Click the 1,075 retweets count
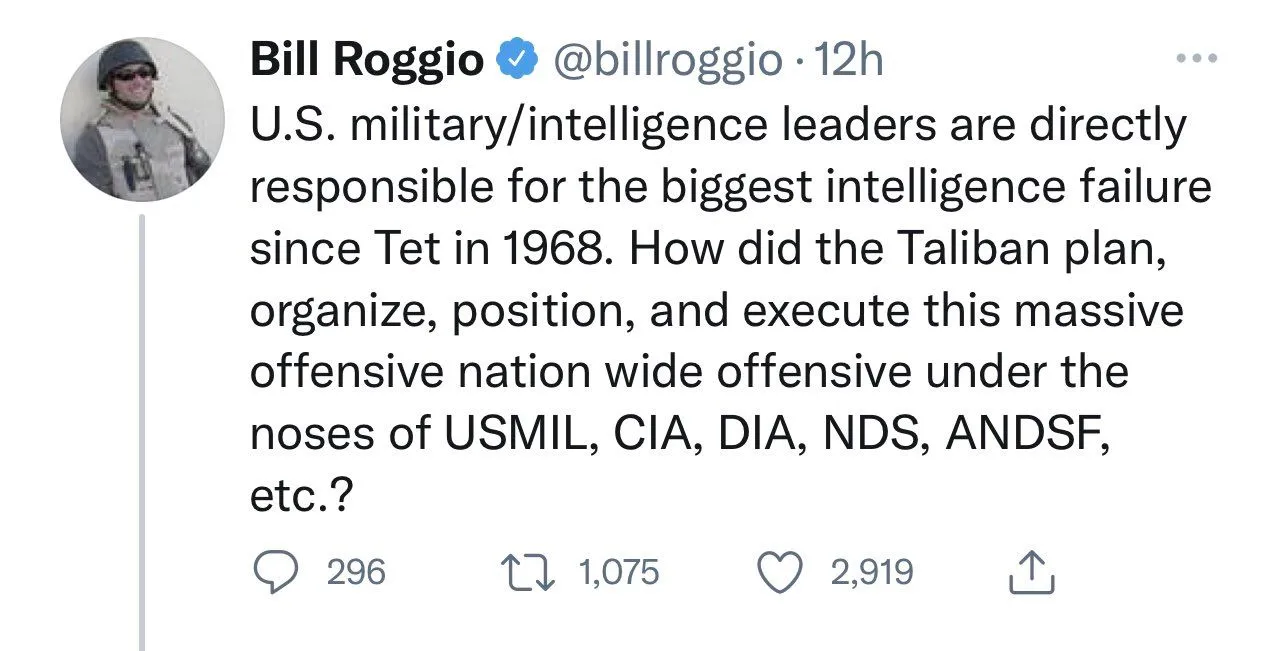1284x651 pixels. coord(619,572)
